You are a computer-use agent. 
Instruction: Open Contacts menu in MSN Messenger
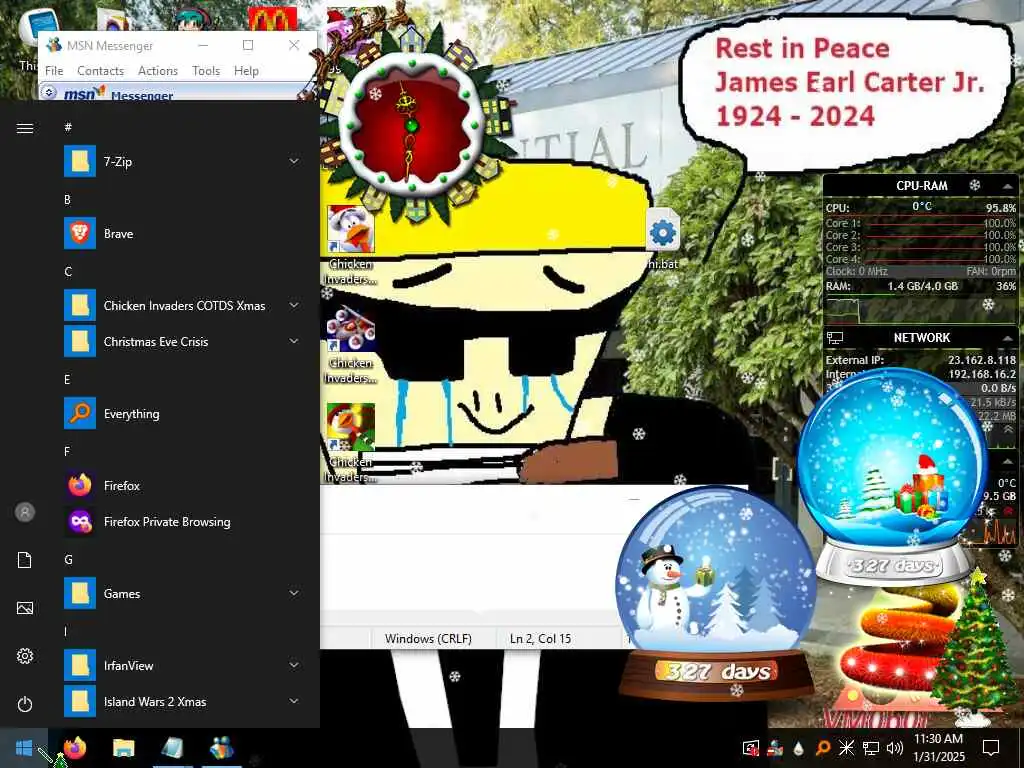click(x=101, y=71)
